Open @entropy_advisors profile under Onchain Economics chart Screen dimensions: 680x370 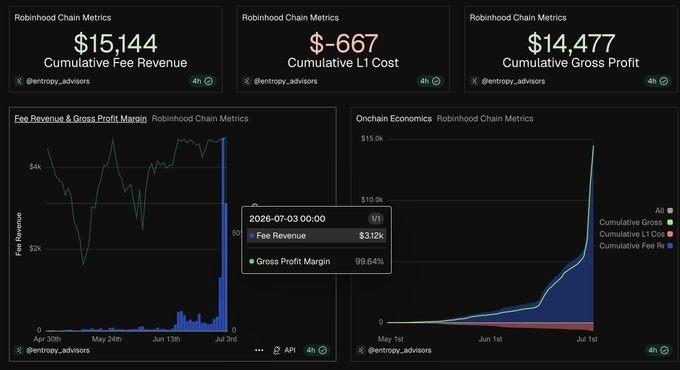pyautogui.click(x=399, y=350)
